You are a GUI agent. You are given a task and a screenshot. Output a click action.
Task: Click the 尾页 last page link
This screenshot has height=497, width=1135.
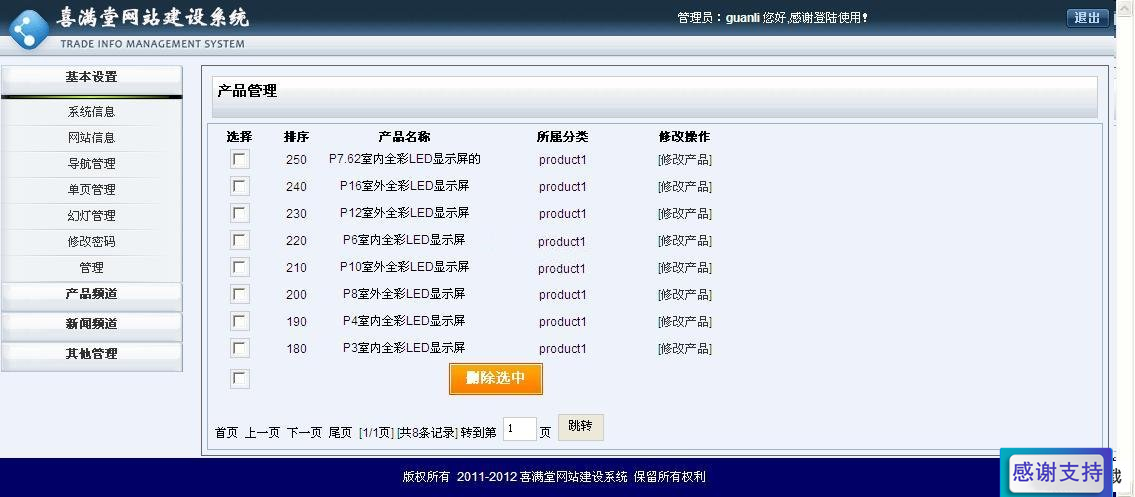click(340, 433)
